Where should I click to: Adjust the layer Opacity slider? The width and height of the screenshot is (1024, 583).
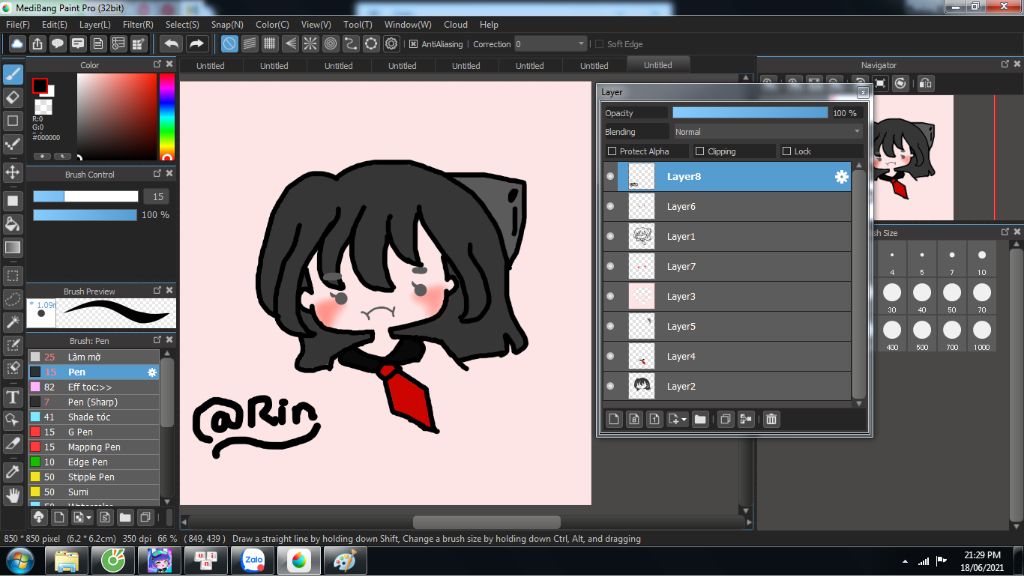point(750,113)
